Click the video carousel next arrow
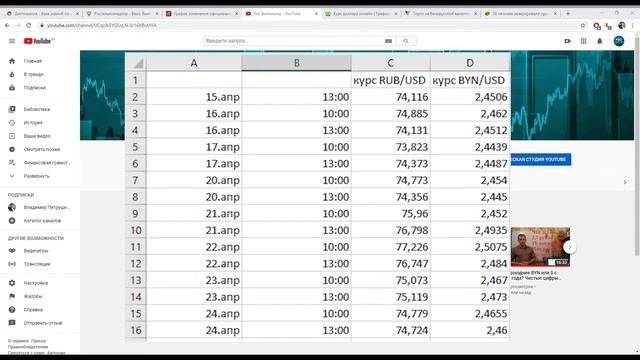 point(570,247)
